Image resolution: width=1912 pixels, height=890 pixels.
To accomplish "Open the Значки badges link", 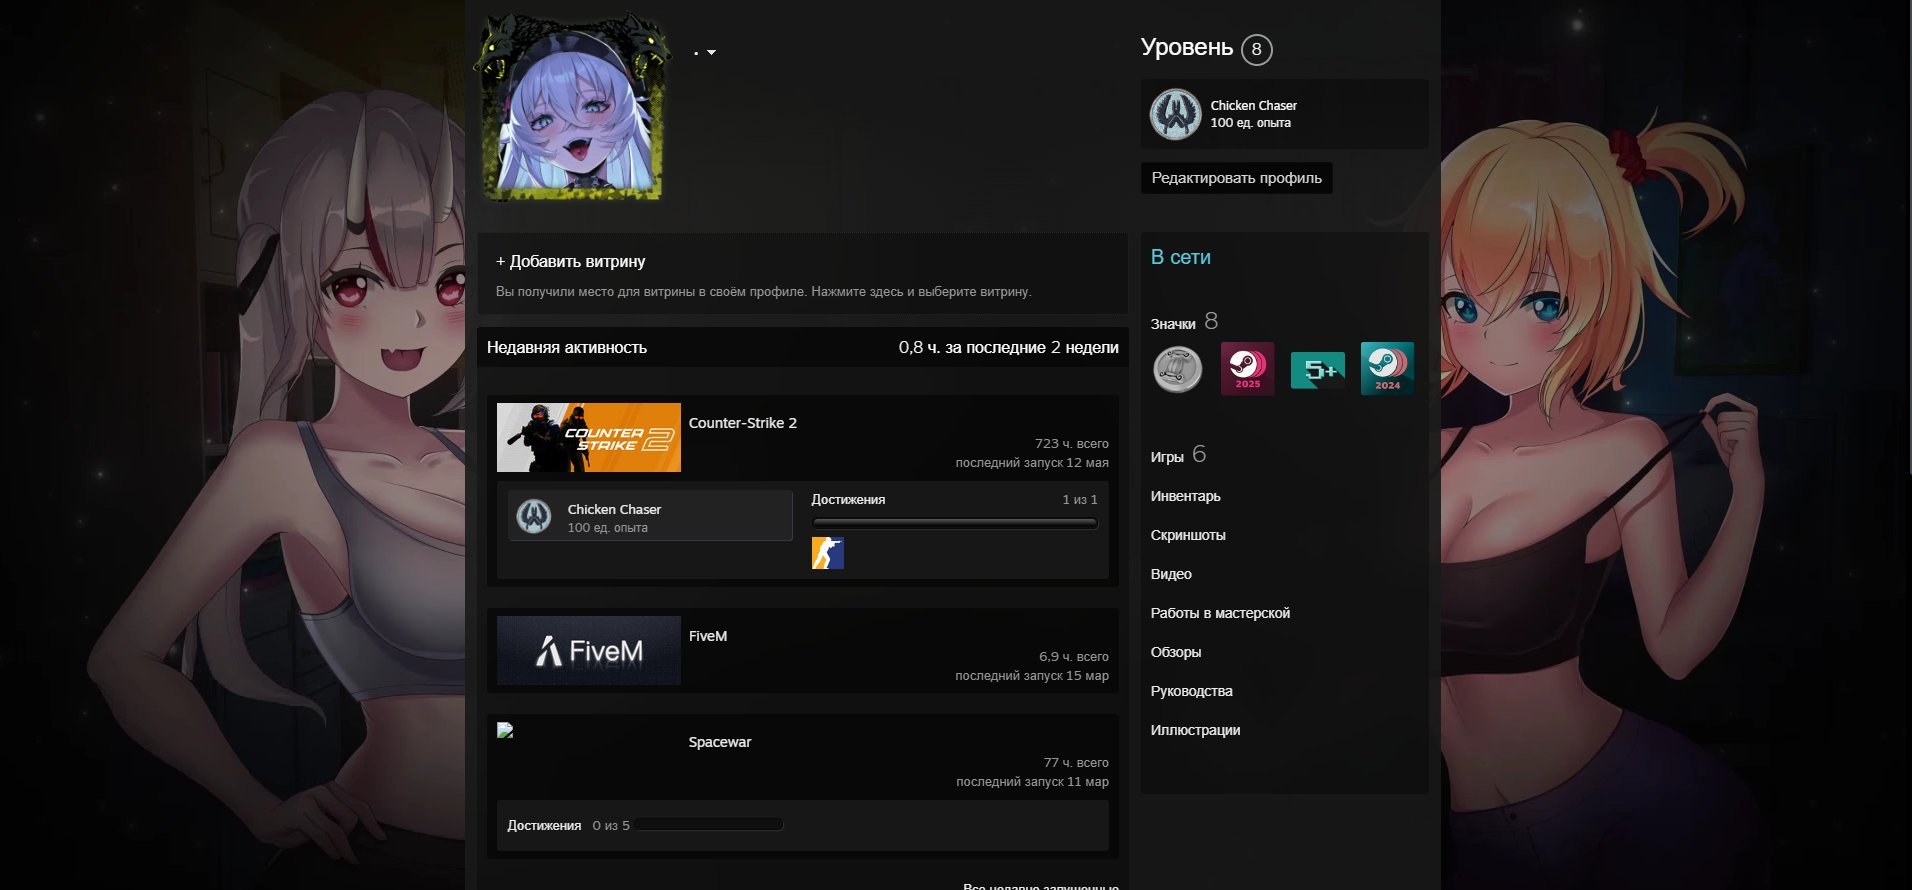I will [1173, 324].
